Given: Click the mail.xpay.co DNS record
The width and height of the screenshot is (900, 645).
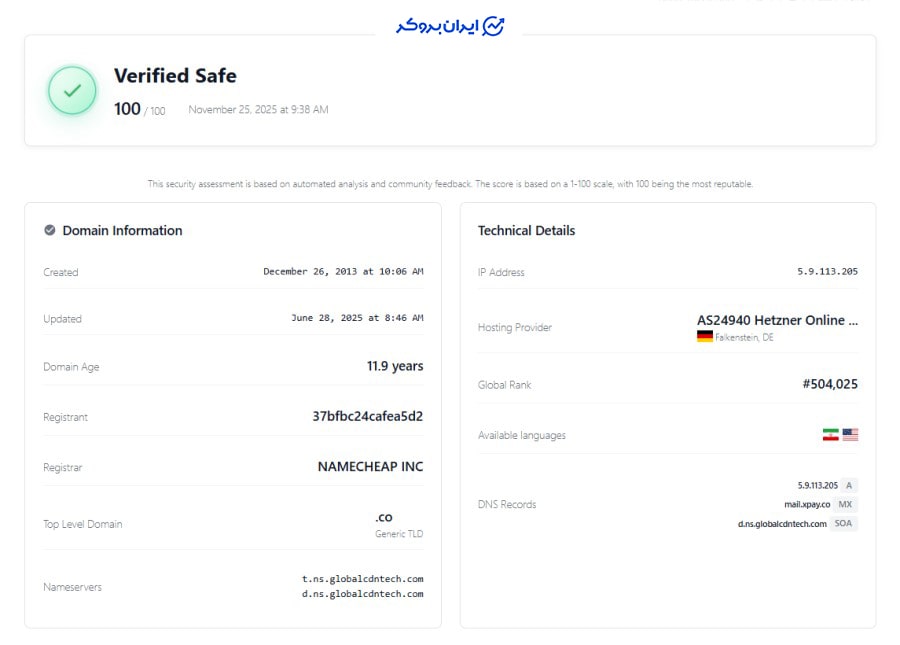Looking at the screenshot, I should (x=807, y=504).
